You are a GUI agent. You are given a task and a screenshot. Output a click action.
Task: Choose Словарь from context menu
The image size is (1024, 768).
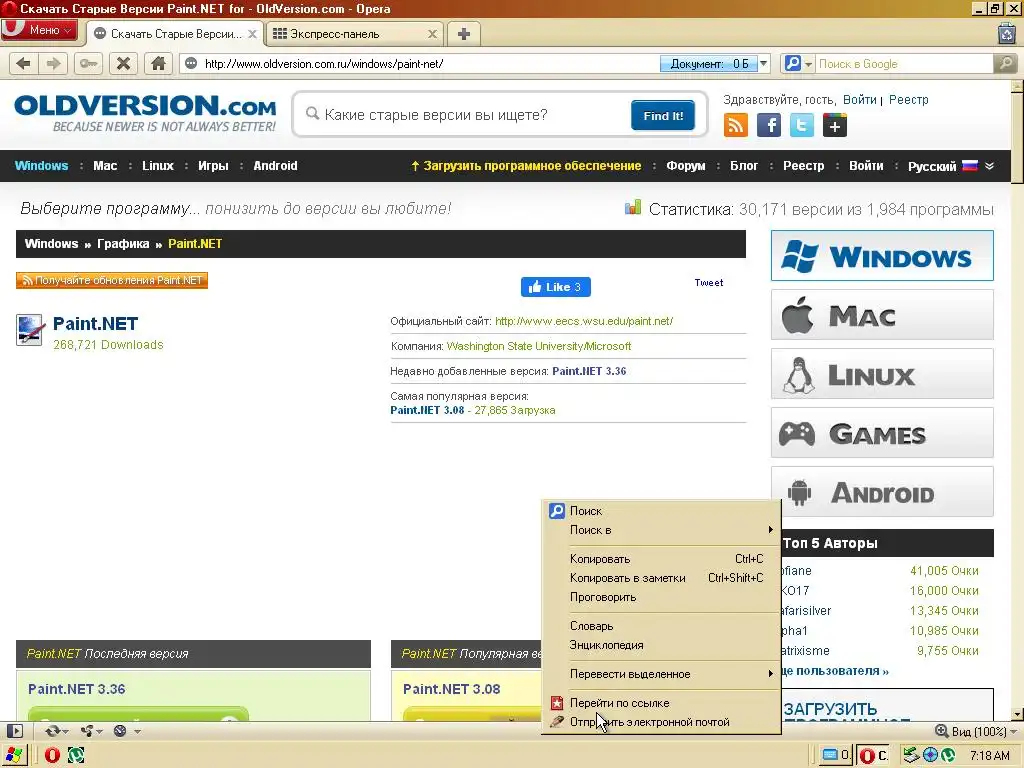click(662, 626)
